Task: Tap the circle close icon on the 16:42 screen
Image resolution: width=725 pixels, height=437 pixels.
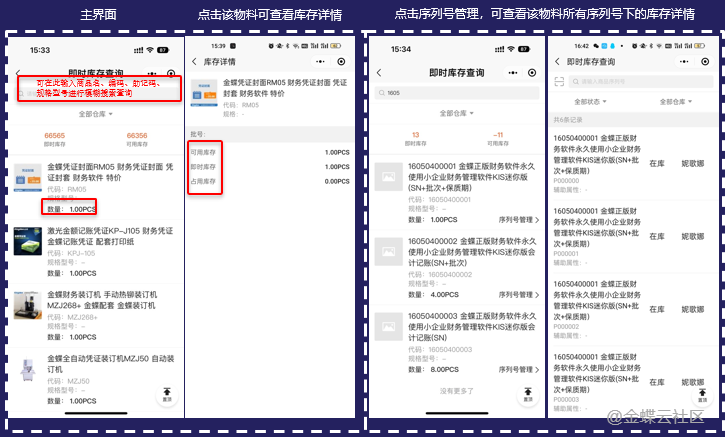Action: pos(705,62)
